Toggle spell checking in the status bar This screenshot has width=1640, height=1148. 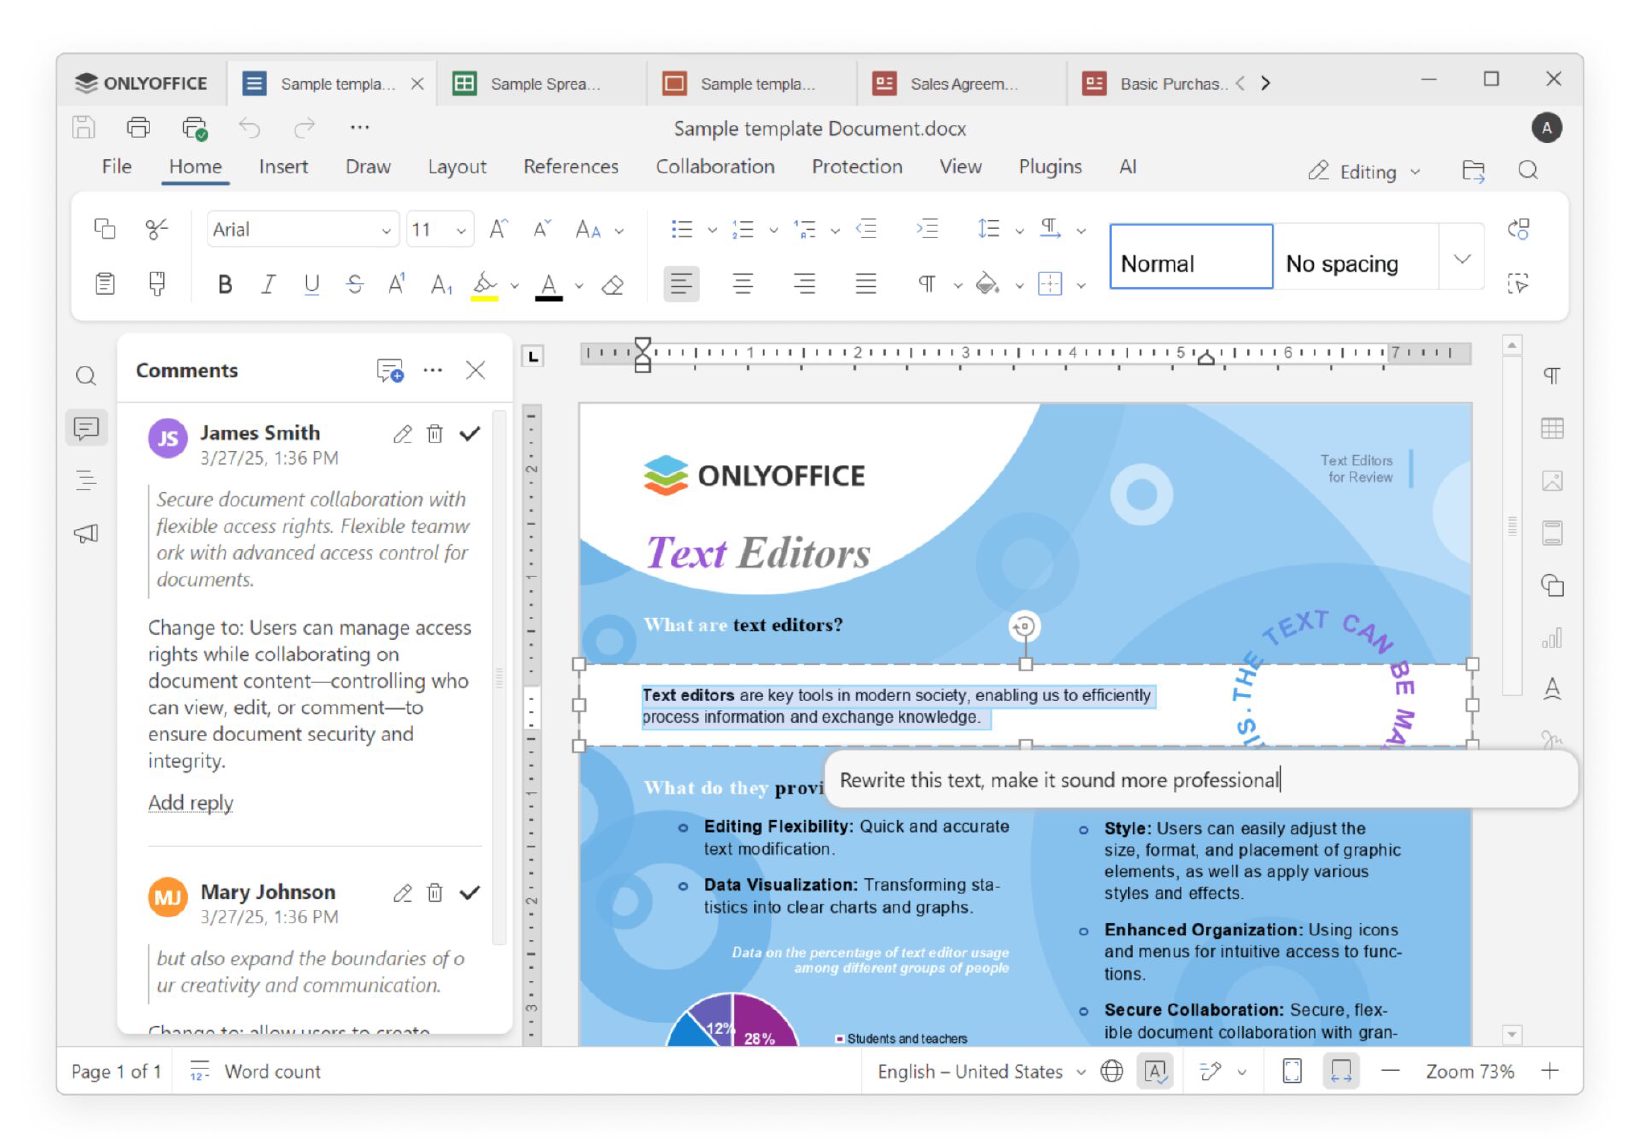coord(1156,1072)
